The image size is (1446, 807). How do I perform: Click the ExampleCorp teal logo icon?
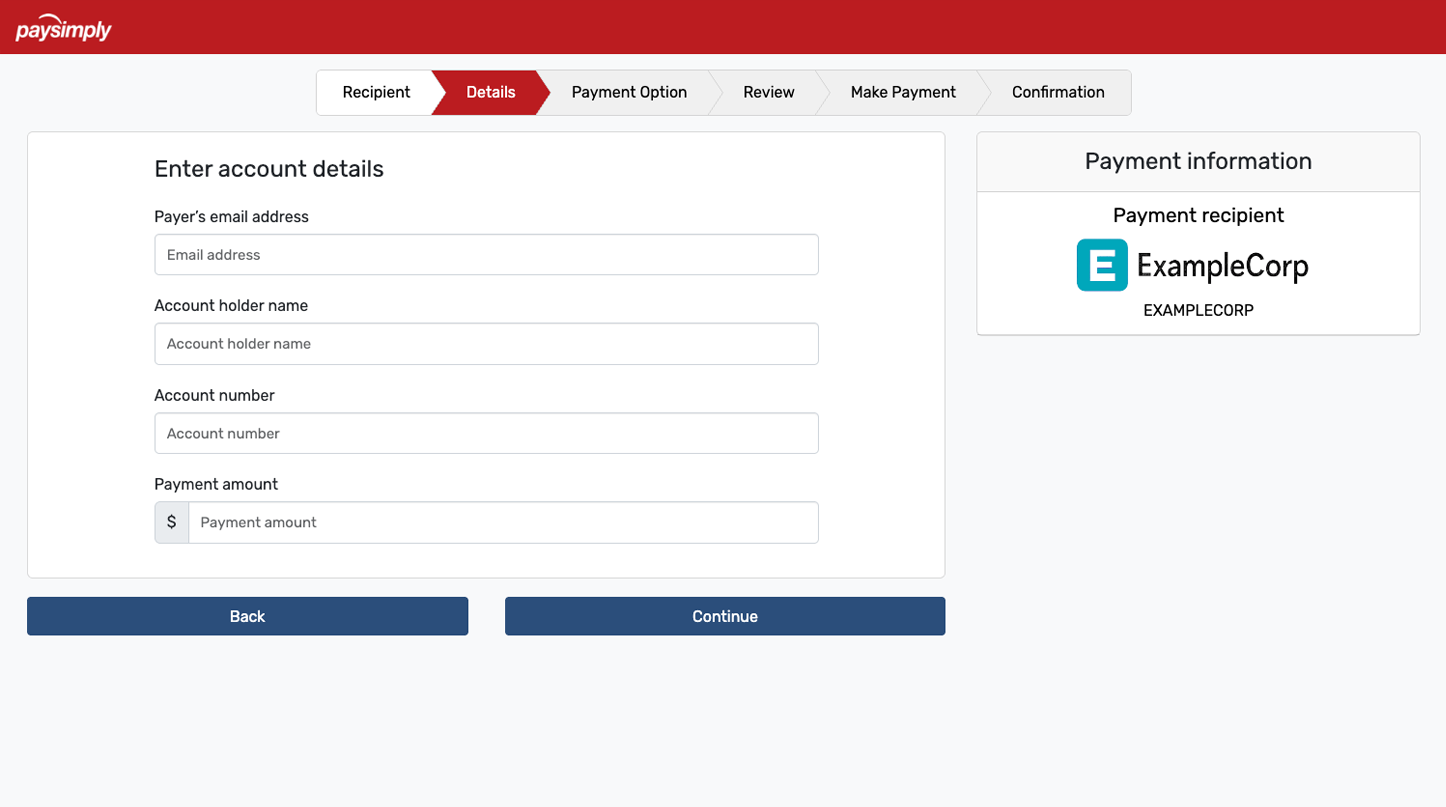tap(1101, 265)
